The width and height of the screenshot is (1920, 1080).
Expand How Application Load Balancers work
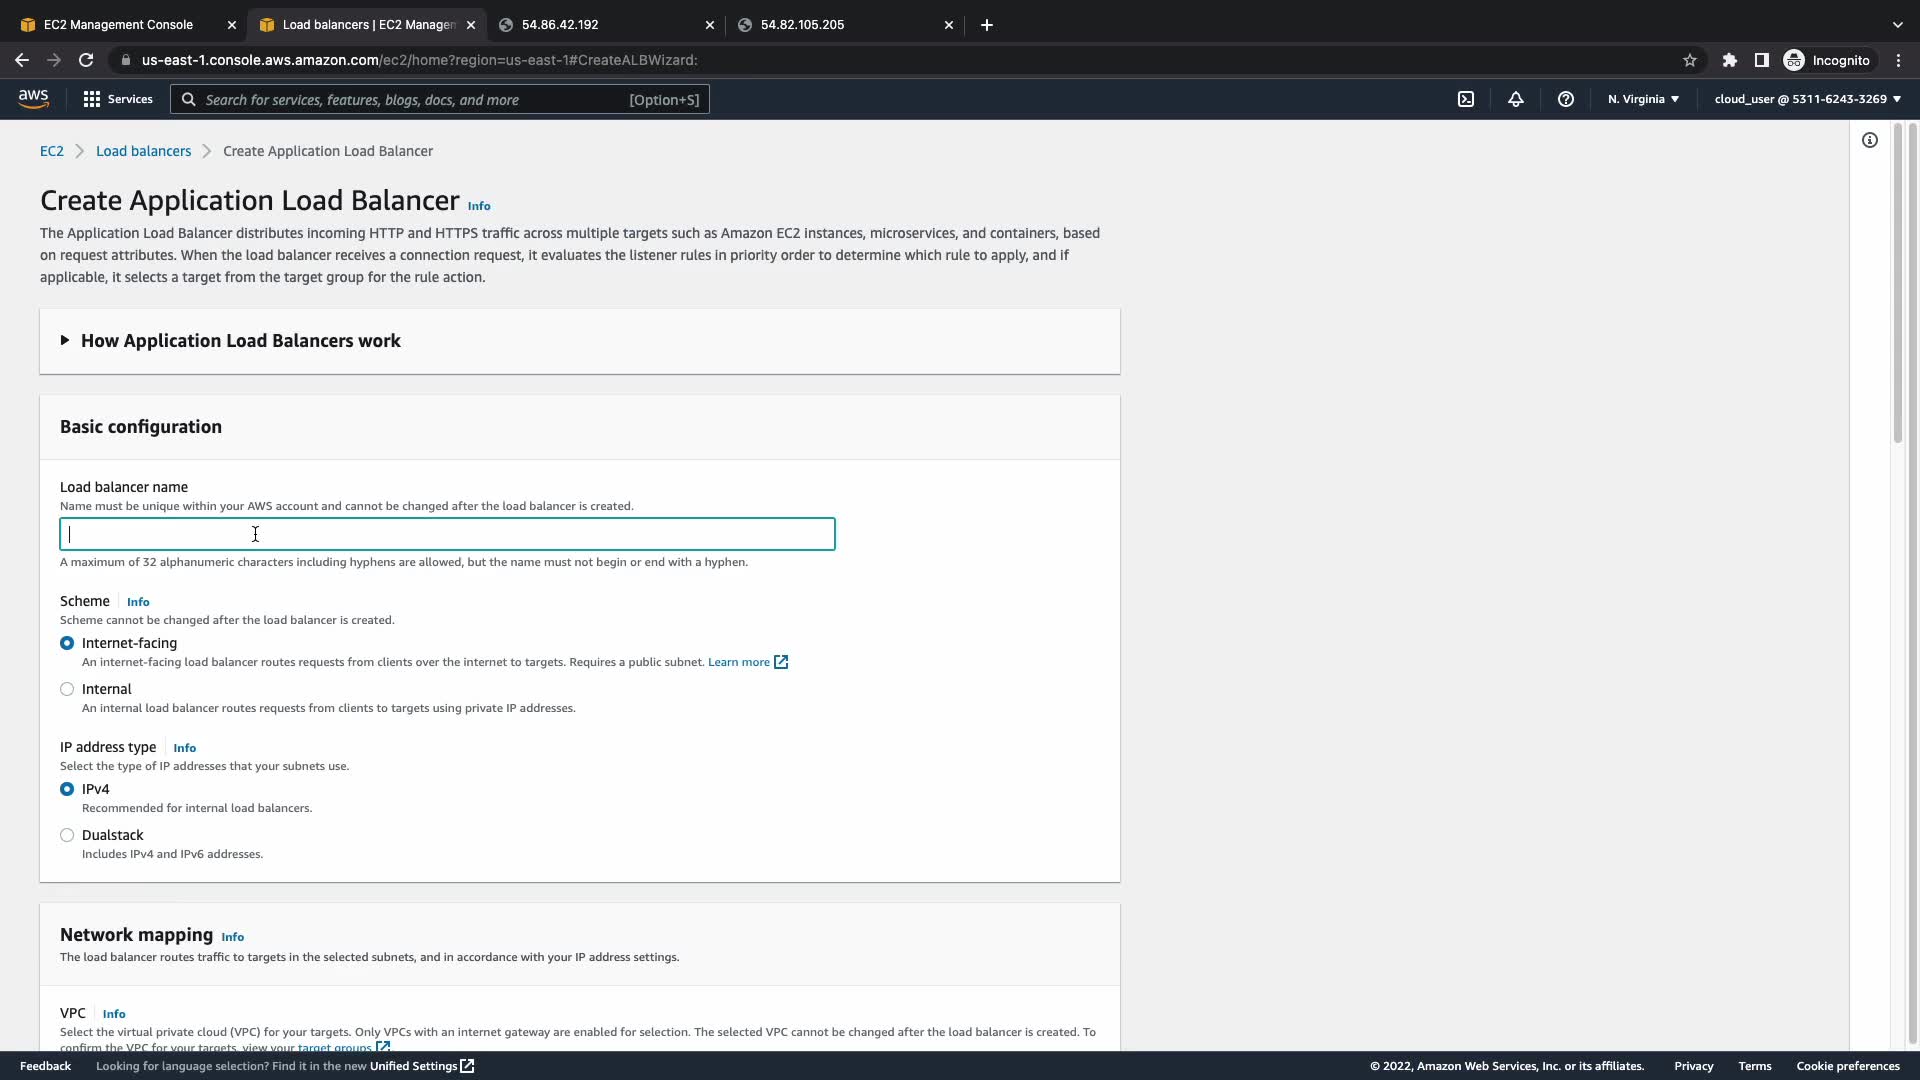pos(240,341)
